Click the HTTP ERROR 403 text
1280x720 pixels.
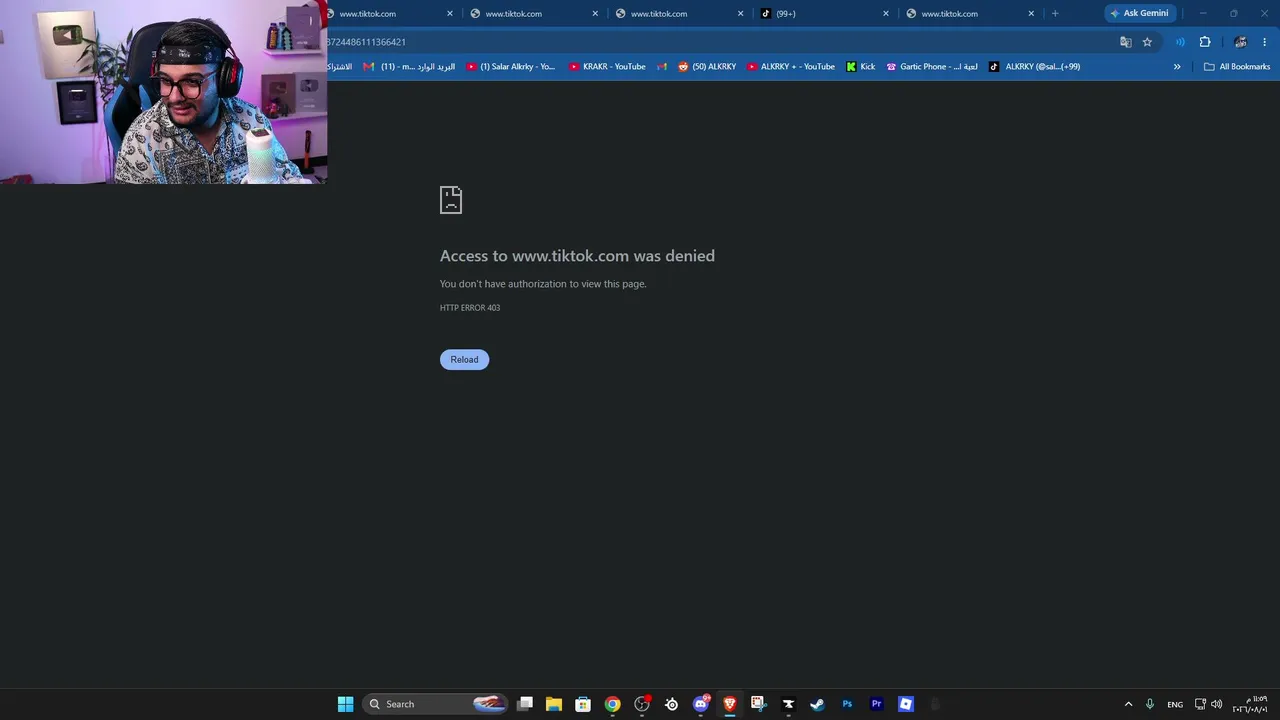(x=470, y=308)
